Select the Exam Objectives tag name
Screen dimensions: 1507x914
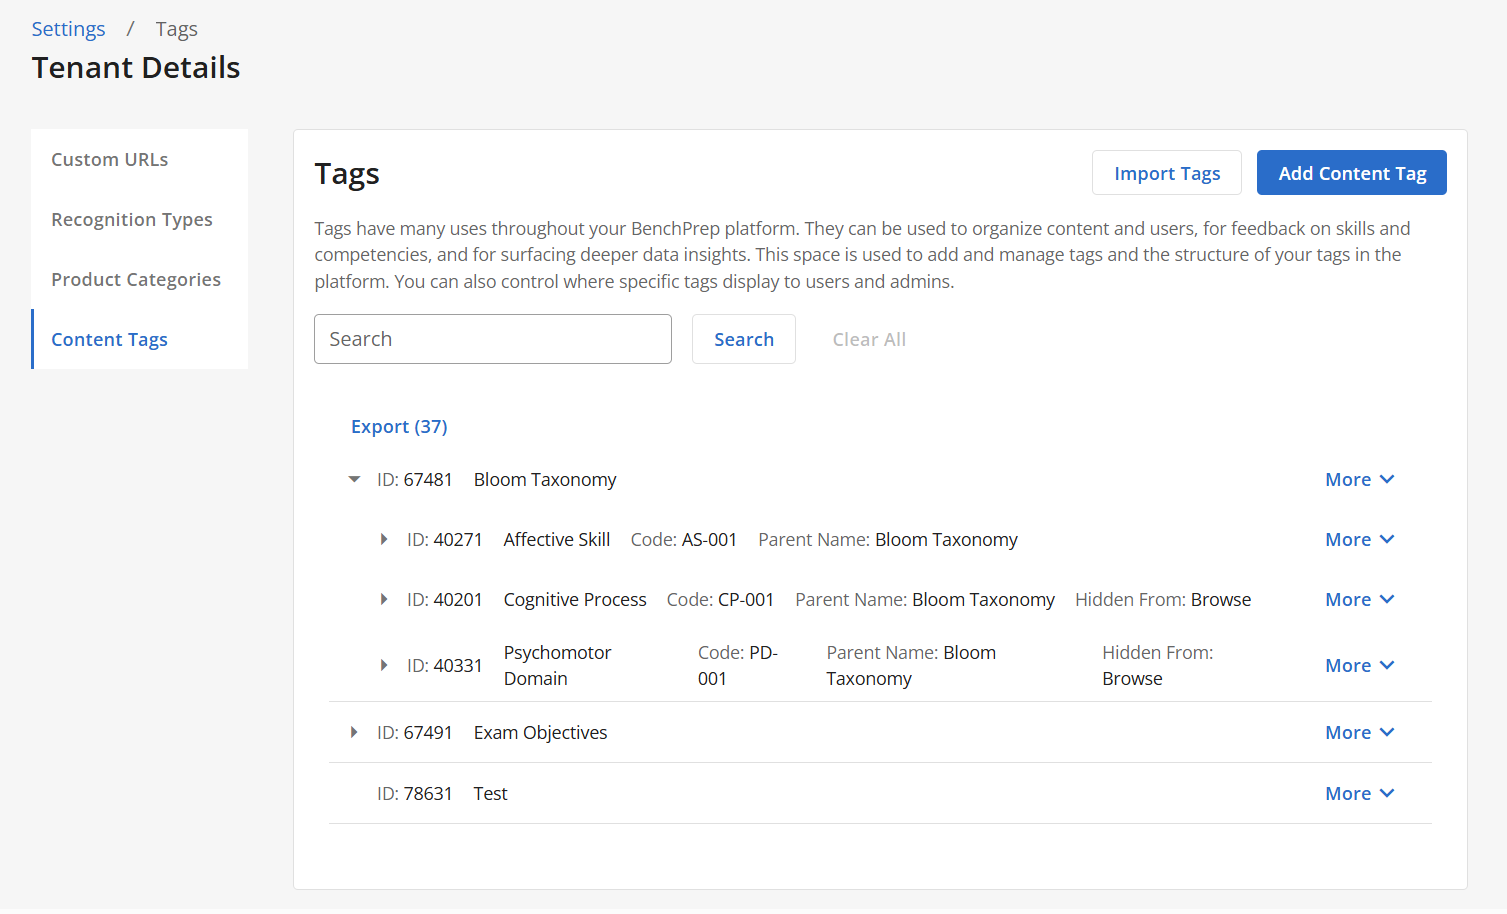(540, 733)
